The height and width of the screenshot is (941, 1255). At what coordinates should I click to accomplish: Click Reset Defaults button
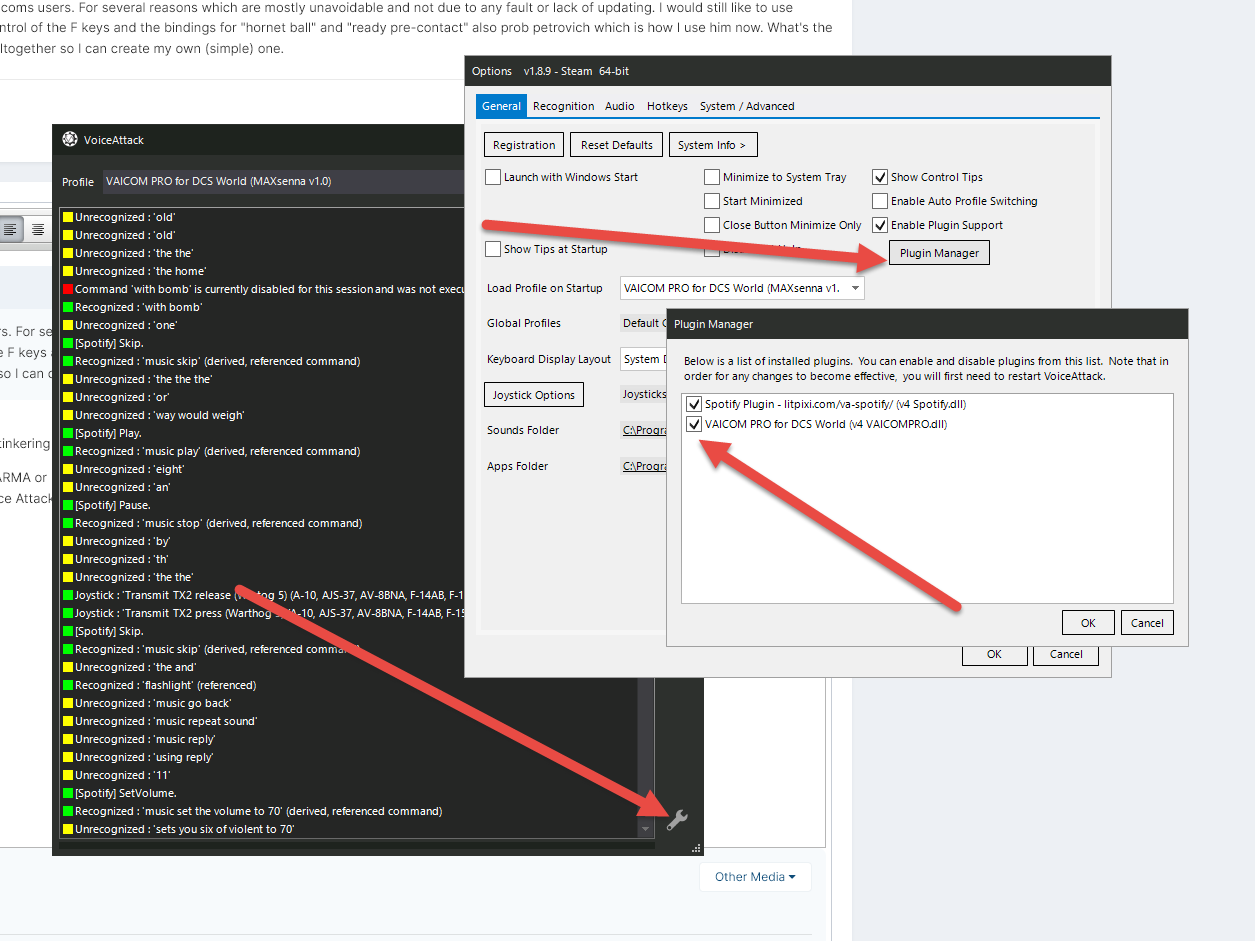pos(617,145)
